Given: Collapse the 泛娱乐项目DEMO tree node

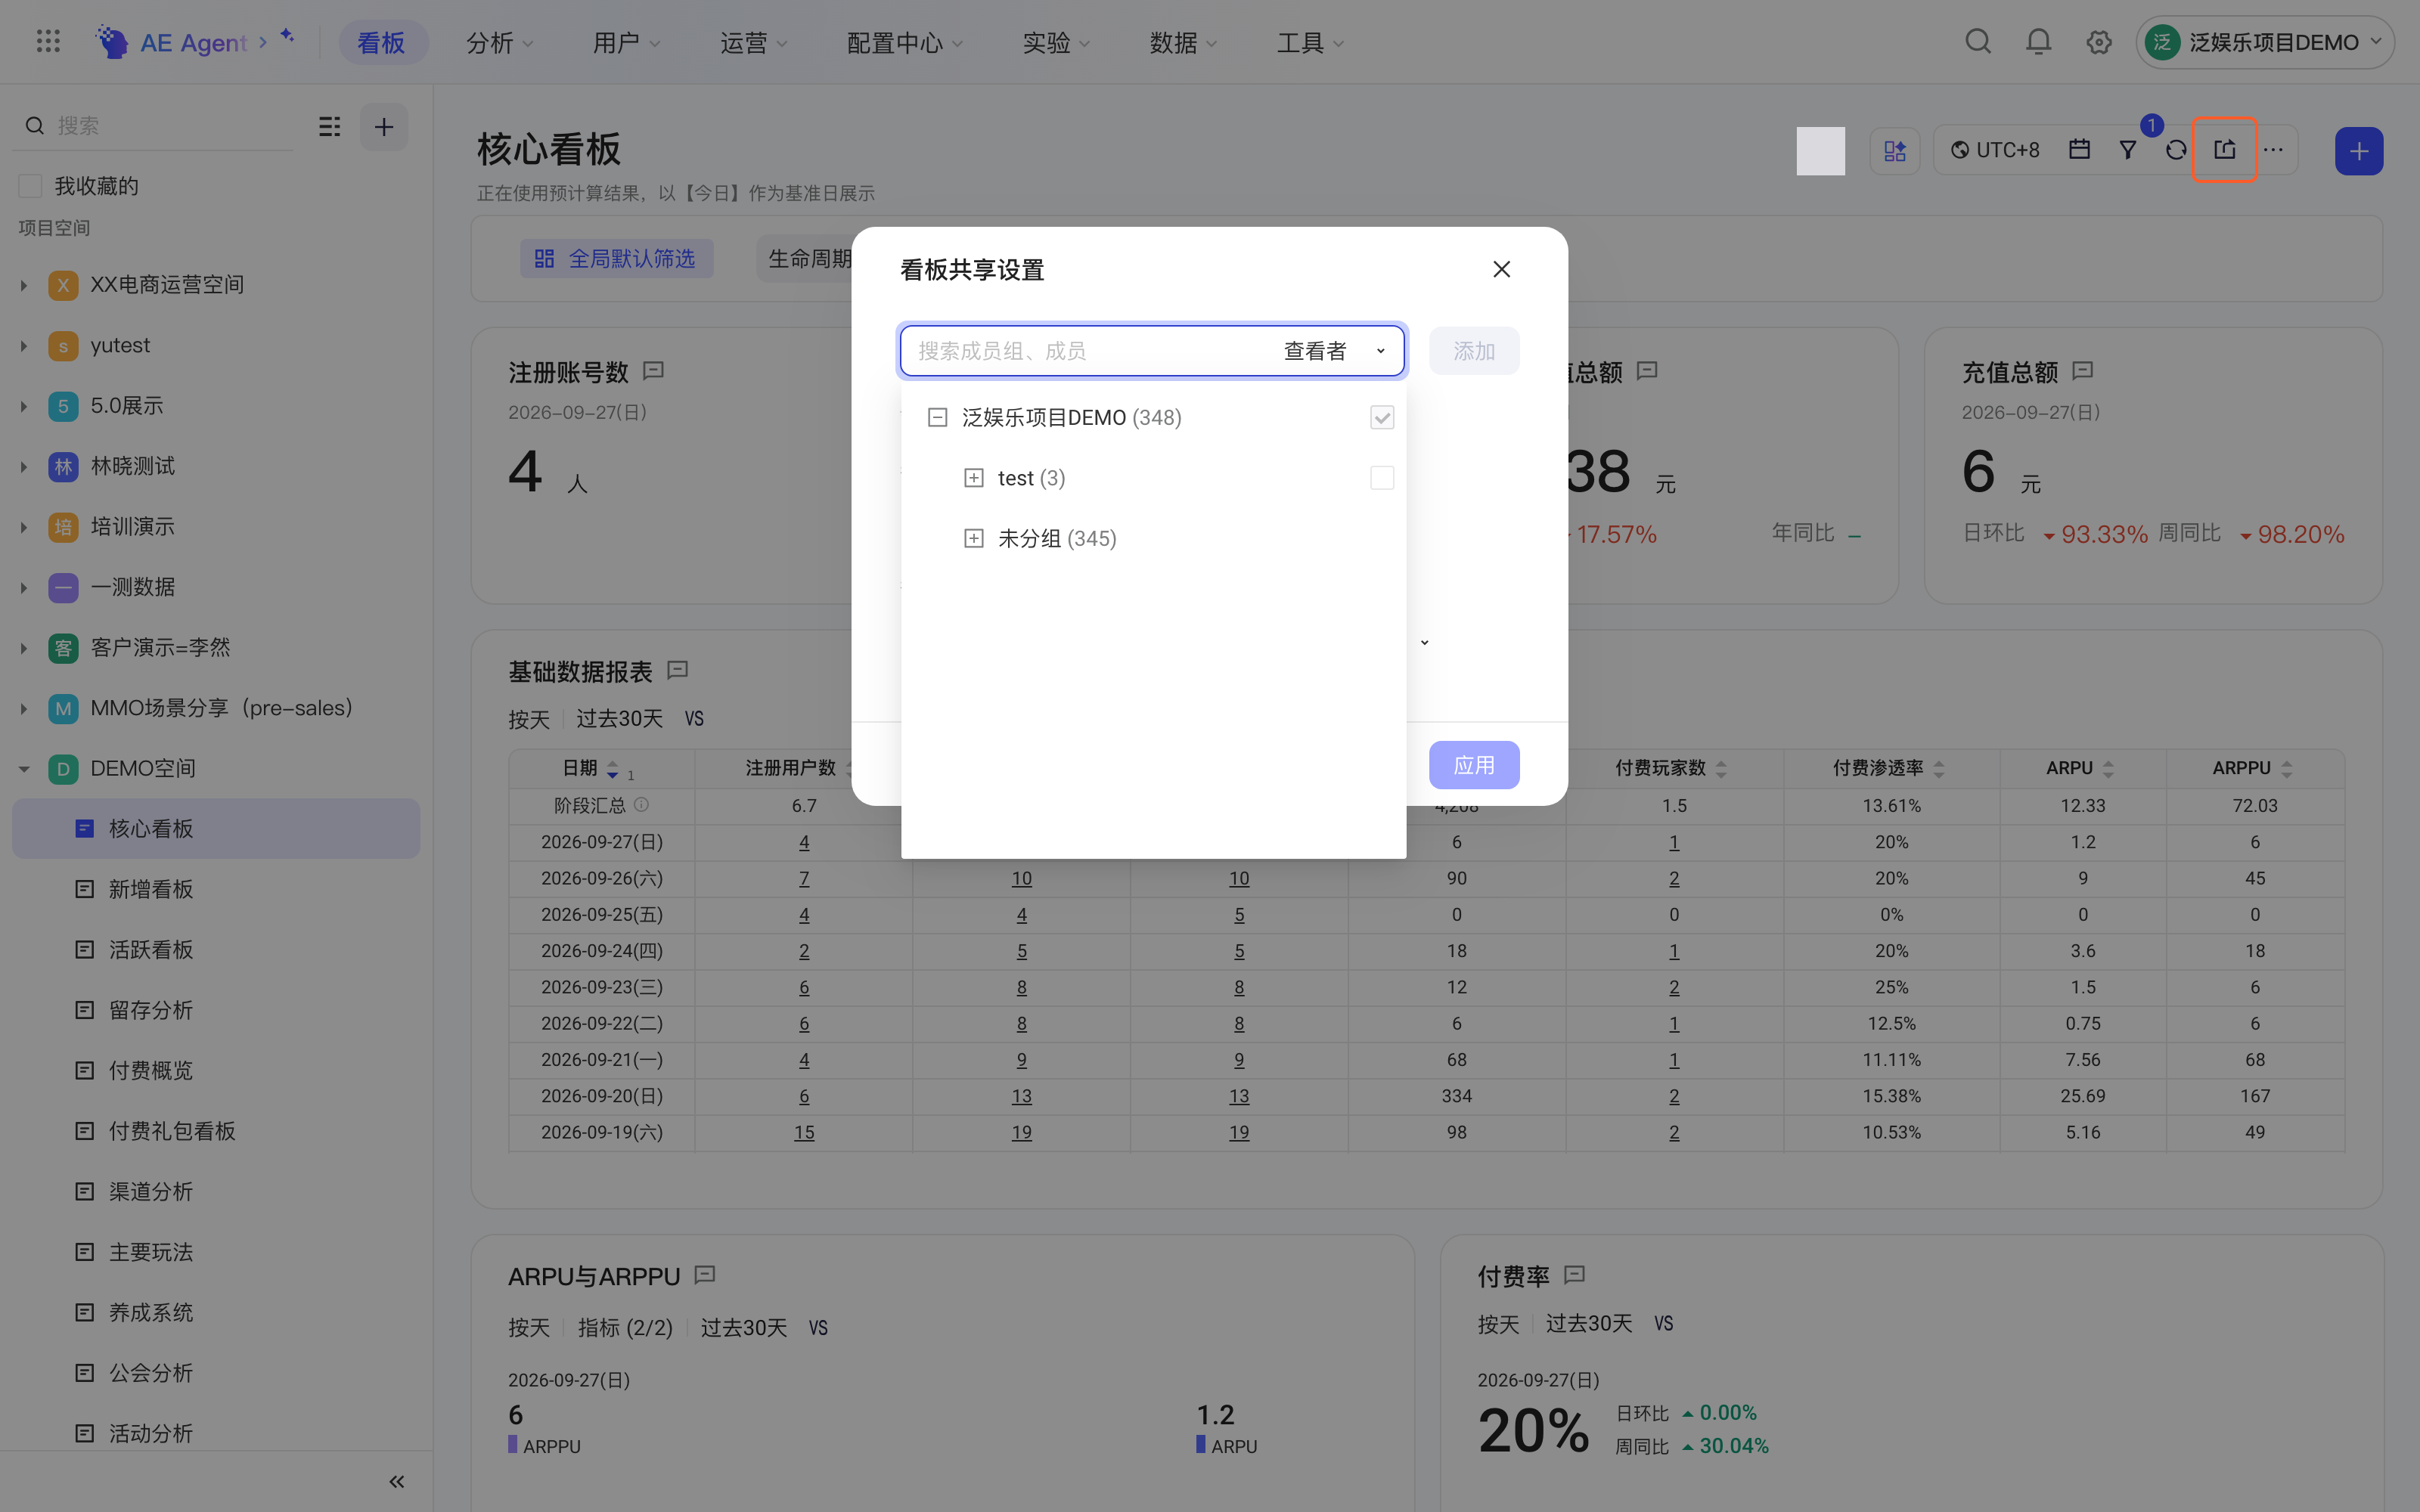Looking at the screenshot, I should pos(937,418).
